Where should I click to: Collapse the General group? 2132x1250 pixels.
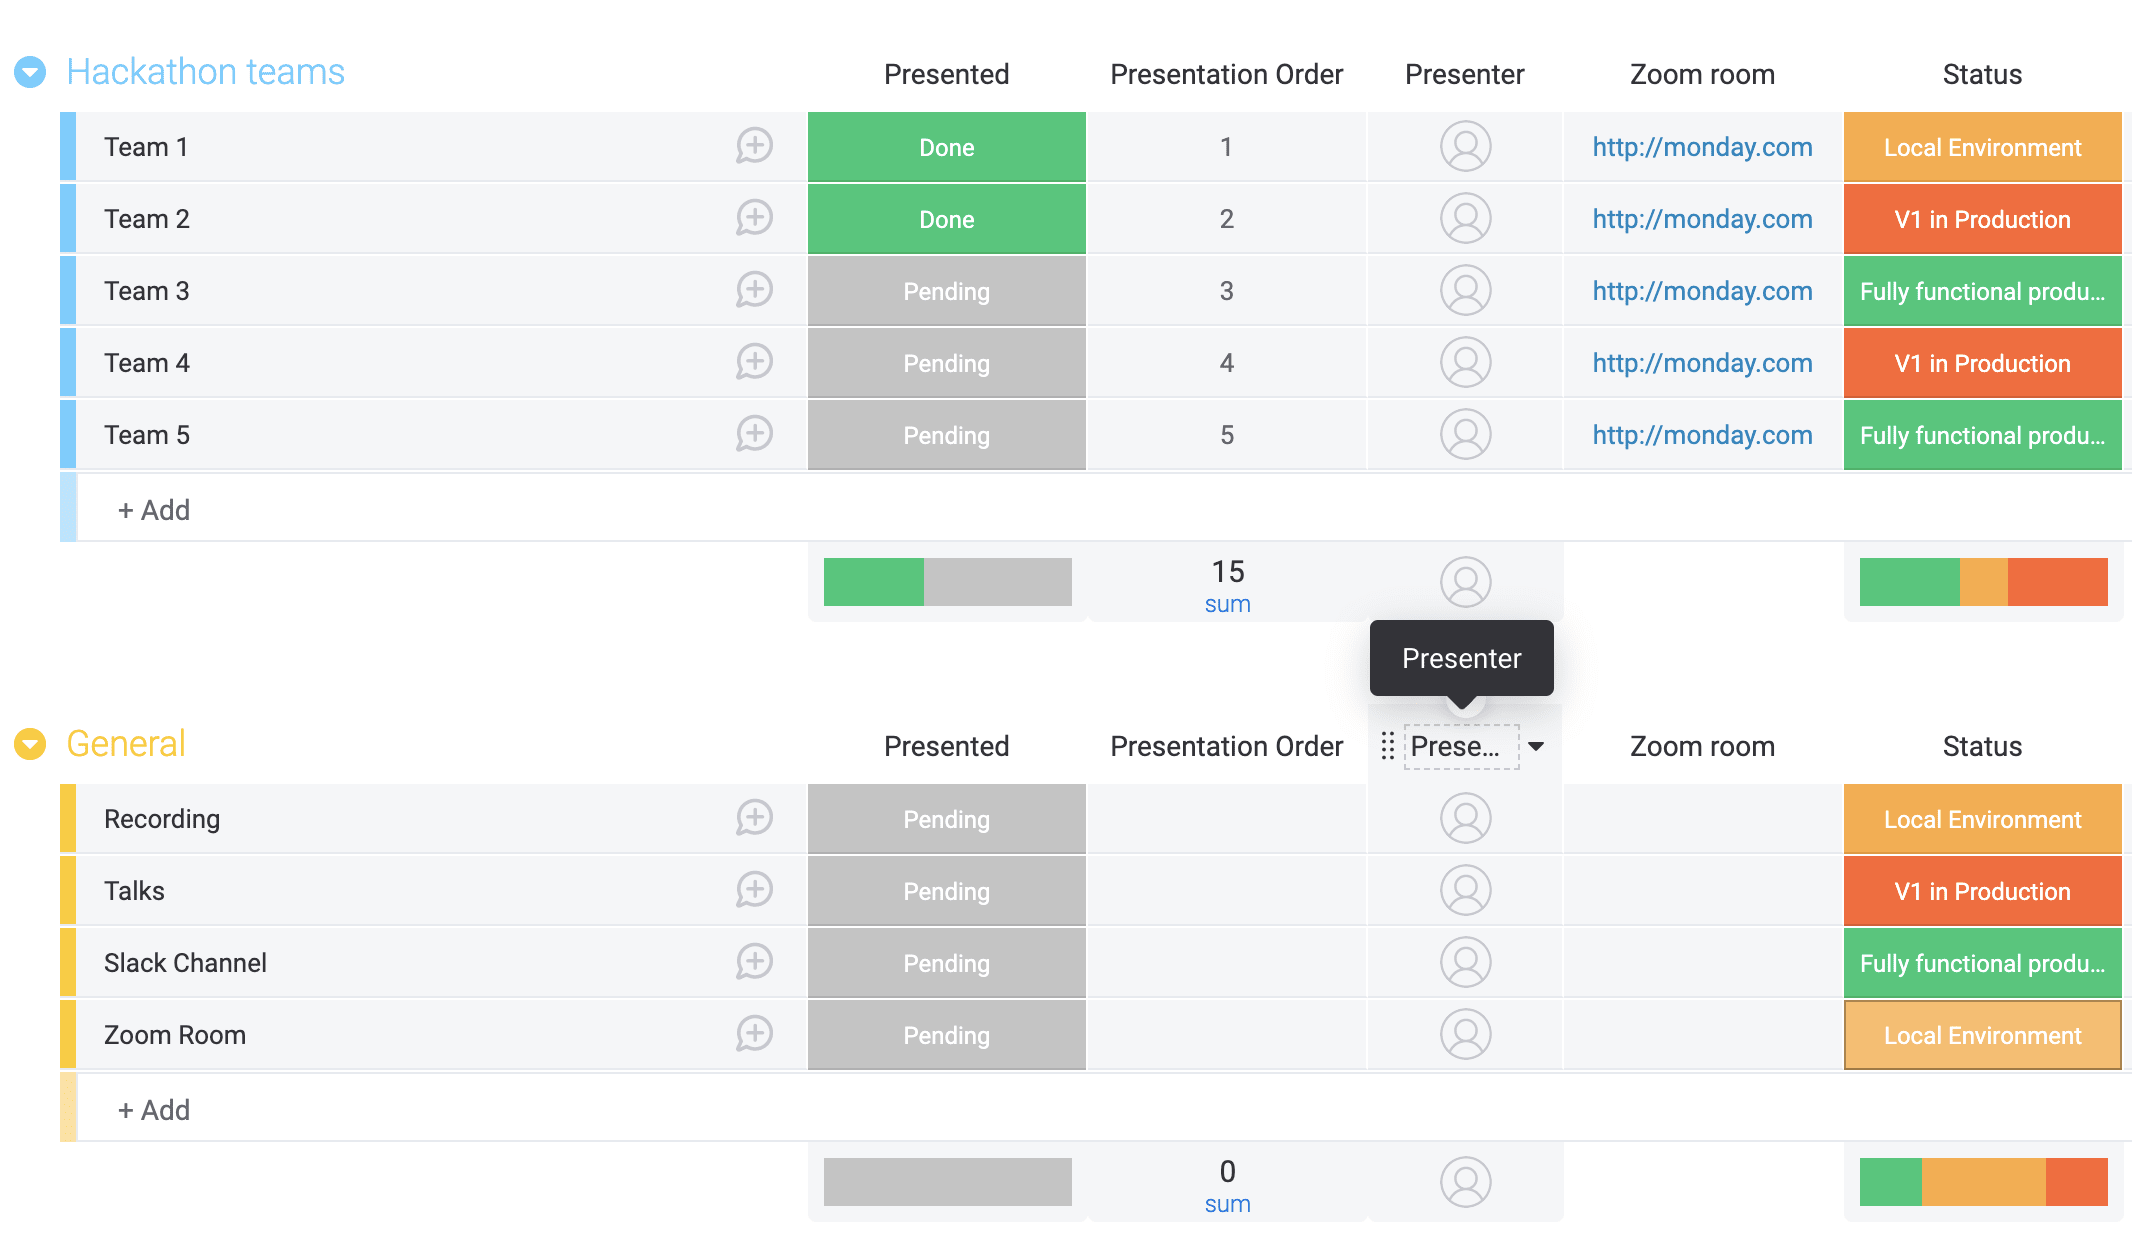click(30, 744)
